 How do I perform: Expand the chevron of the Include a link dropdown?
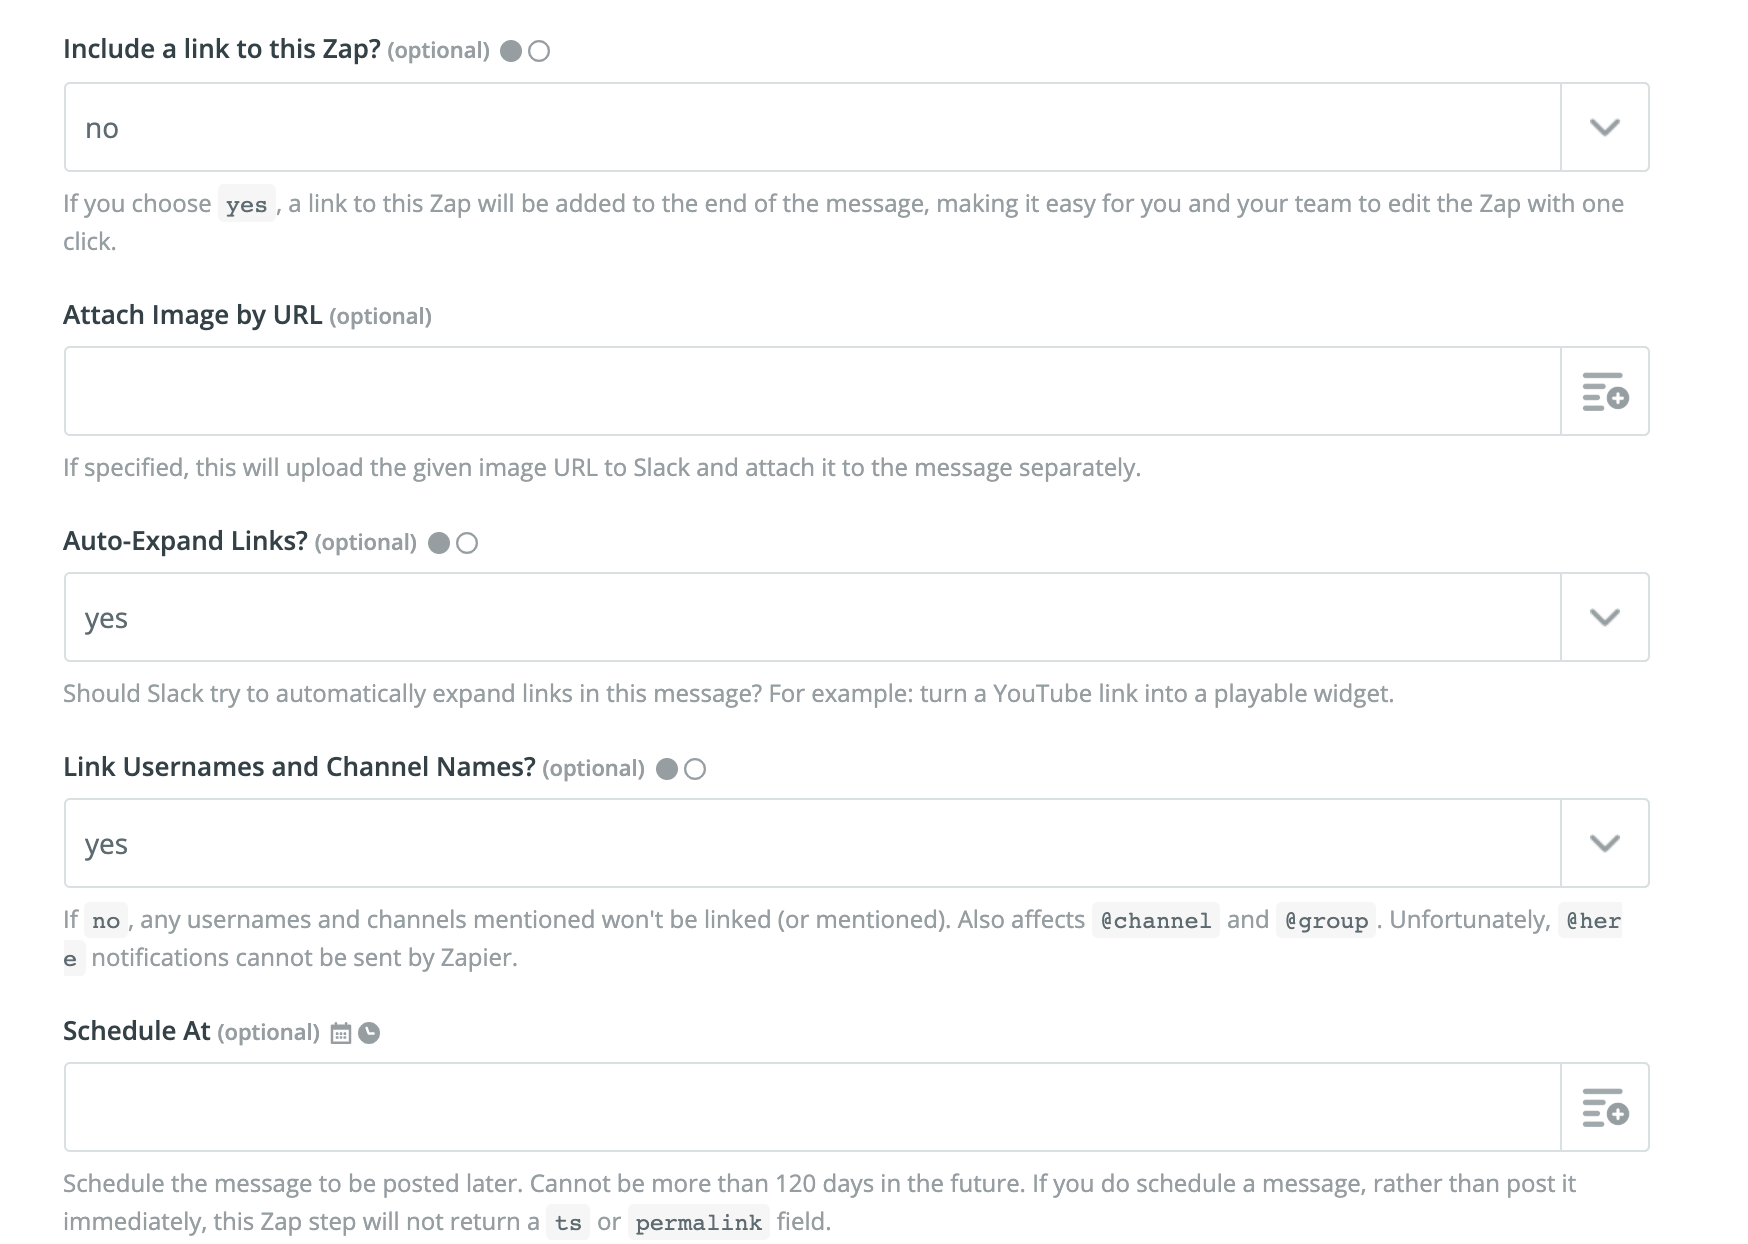coord(1605,127)
